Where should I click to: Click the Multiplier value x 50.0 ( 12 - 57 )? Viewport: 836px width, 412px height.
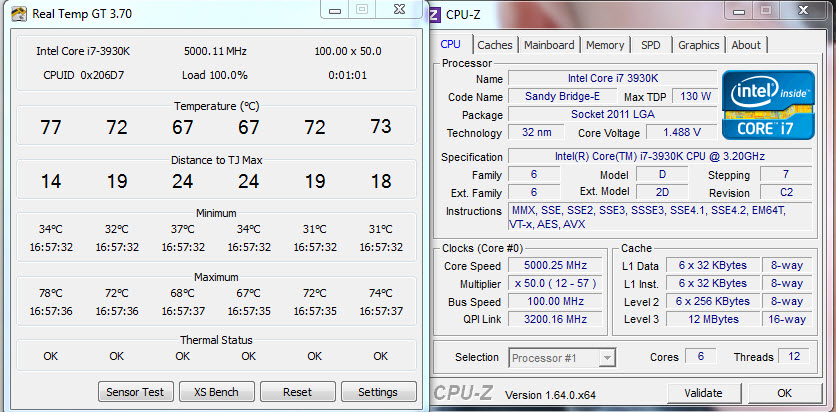(555, 283)
